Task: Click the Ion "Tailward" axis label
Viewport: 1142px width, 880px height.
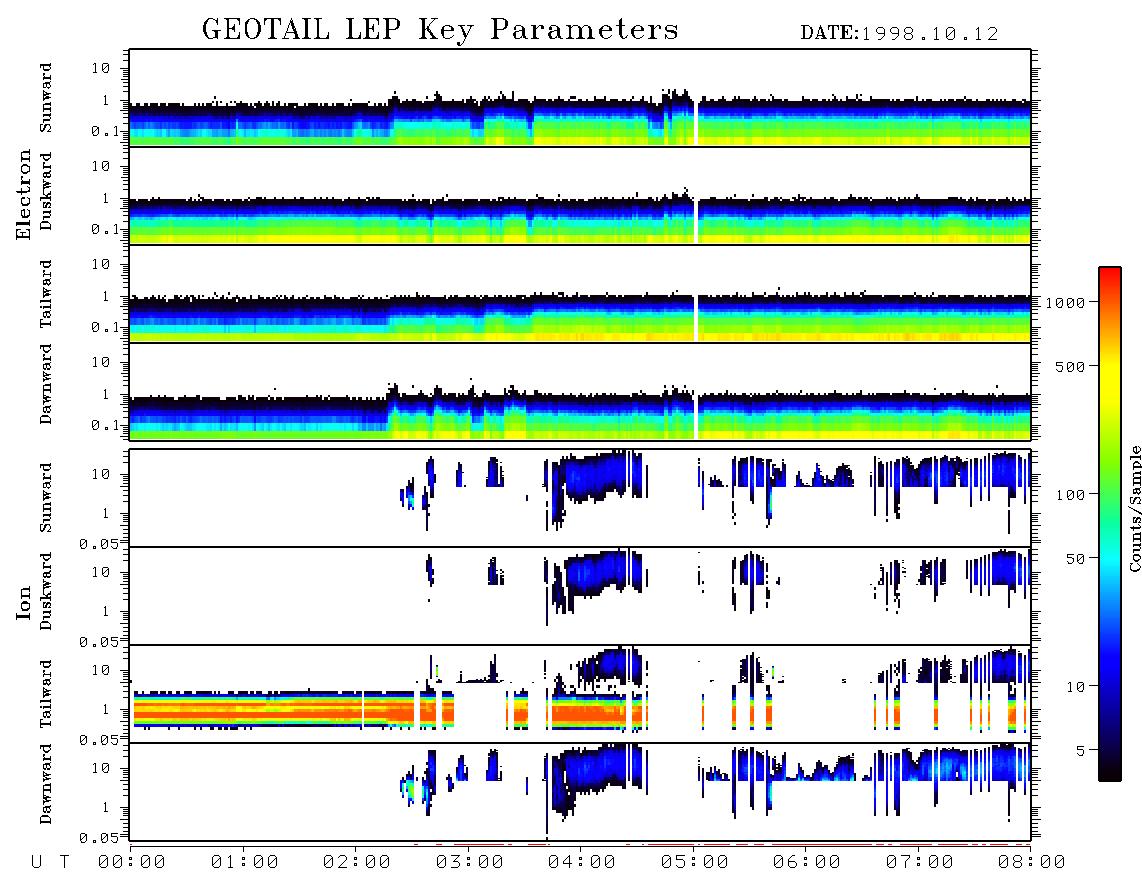Action: point(46,694)
